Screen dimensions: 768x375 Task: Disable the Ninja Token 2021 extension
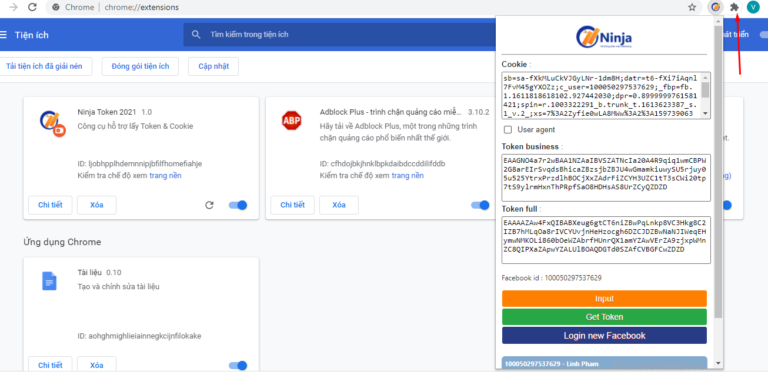pyautogui.click(x=238, y=205)
